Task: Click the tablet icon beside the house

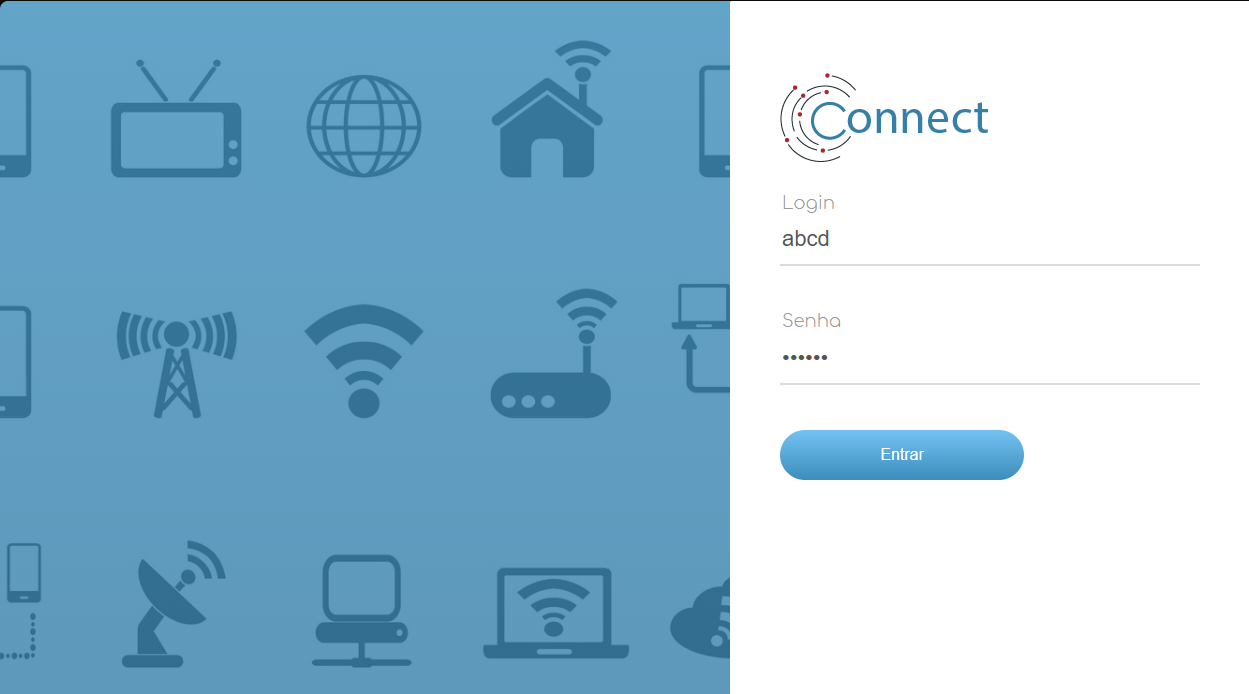Action: (714, 121)
